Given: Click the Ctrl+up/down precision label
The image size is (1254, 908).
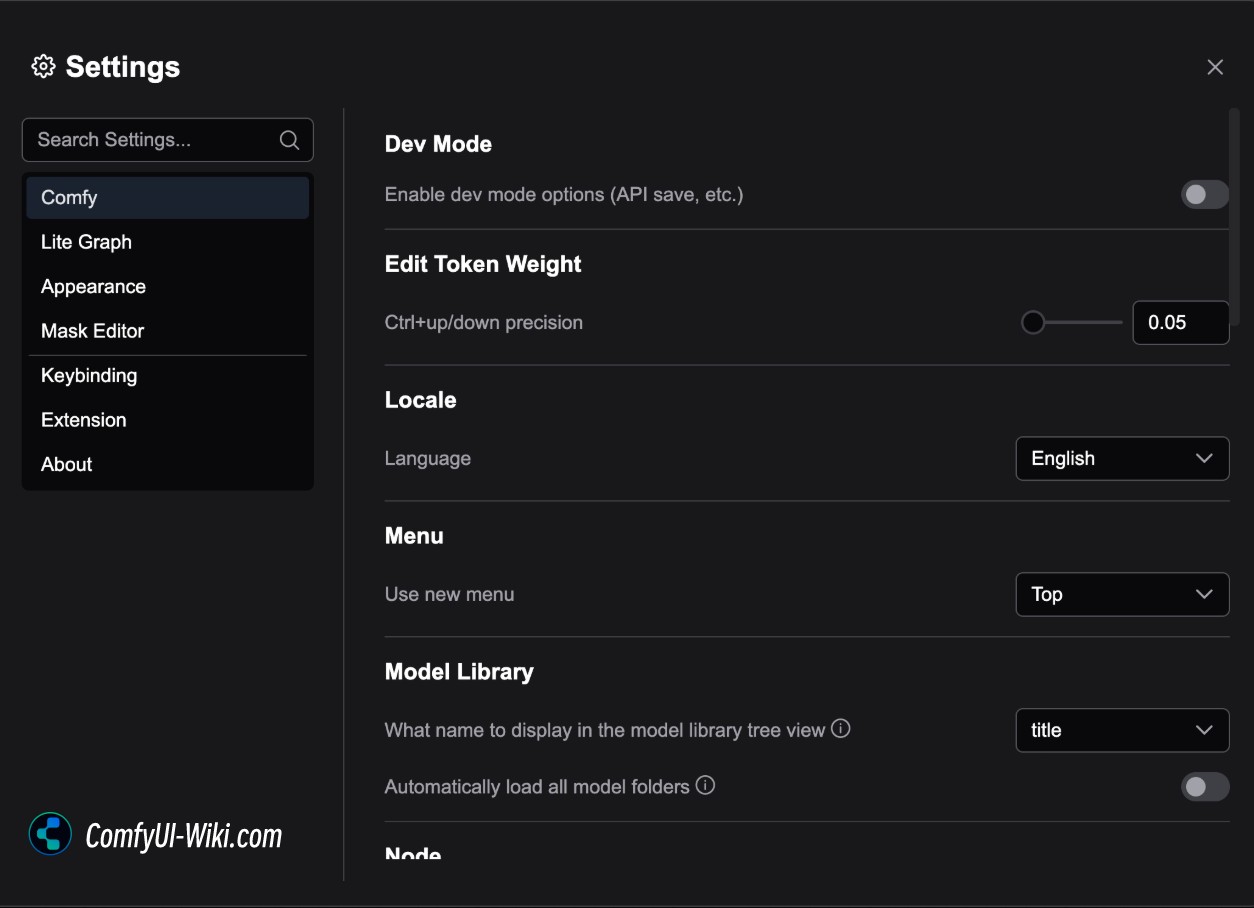Looking at the screenshot, I should (x=484, y=323).
